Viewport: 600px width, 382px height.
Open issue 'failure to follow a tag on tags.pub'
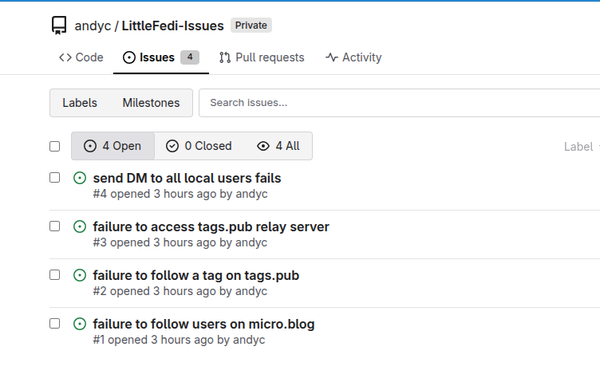click(x=196, y=275)
